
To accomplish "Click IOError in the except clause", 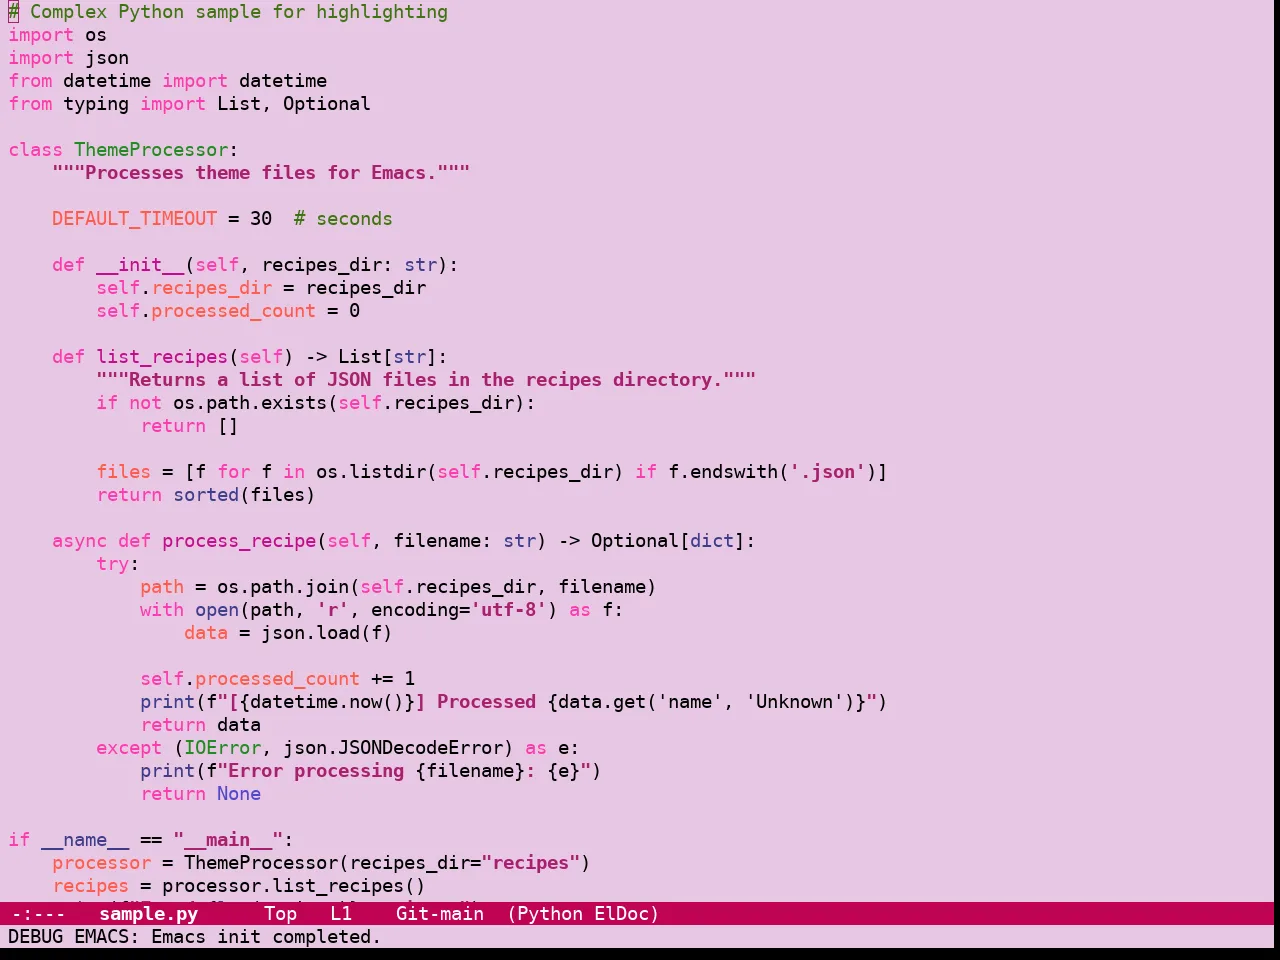I will [222, 748].
